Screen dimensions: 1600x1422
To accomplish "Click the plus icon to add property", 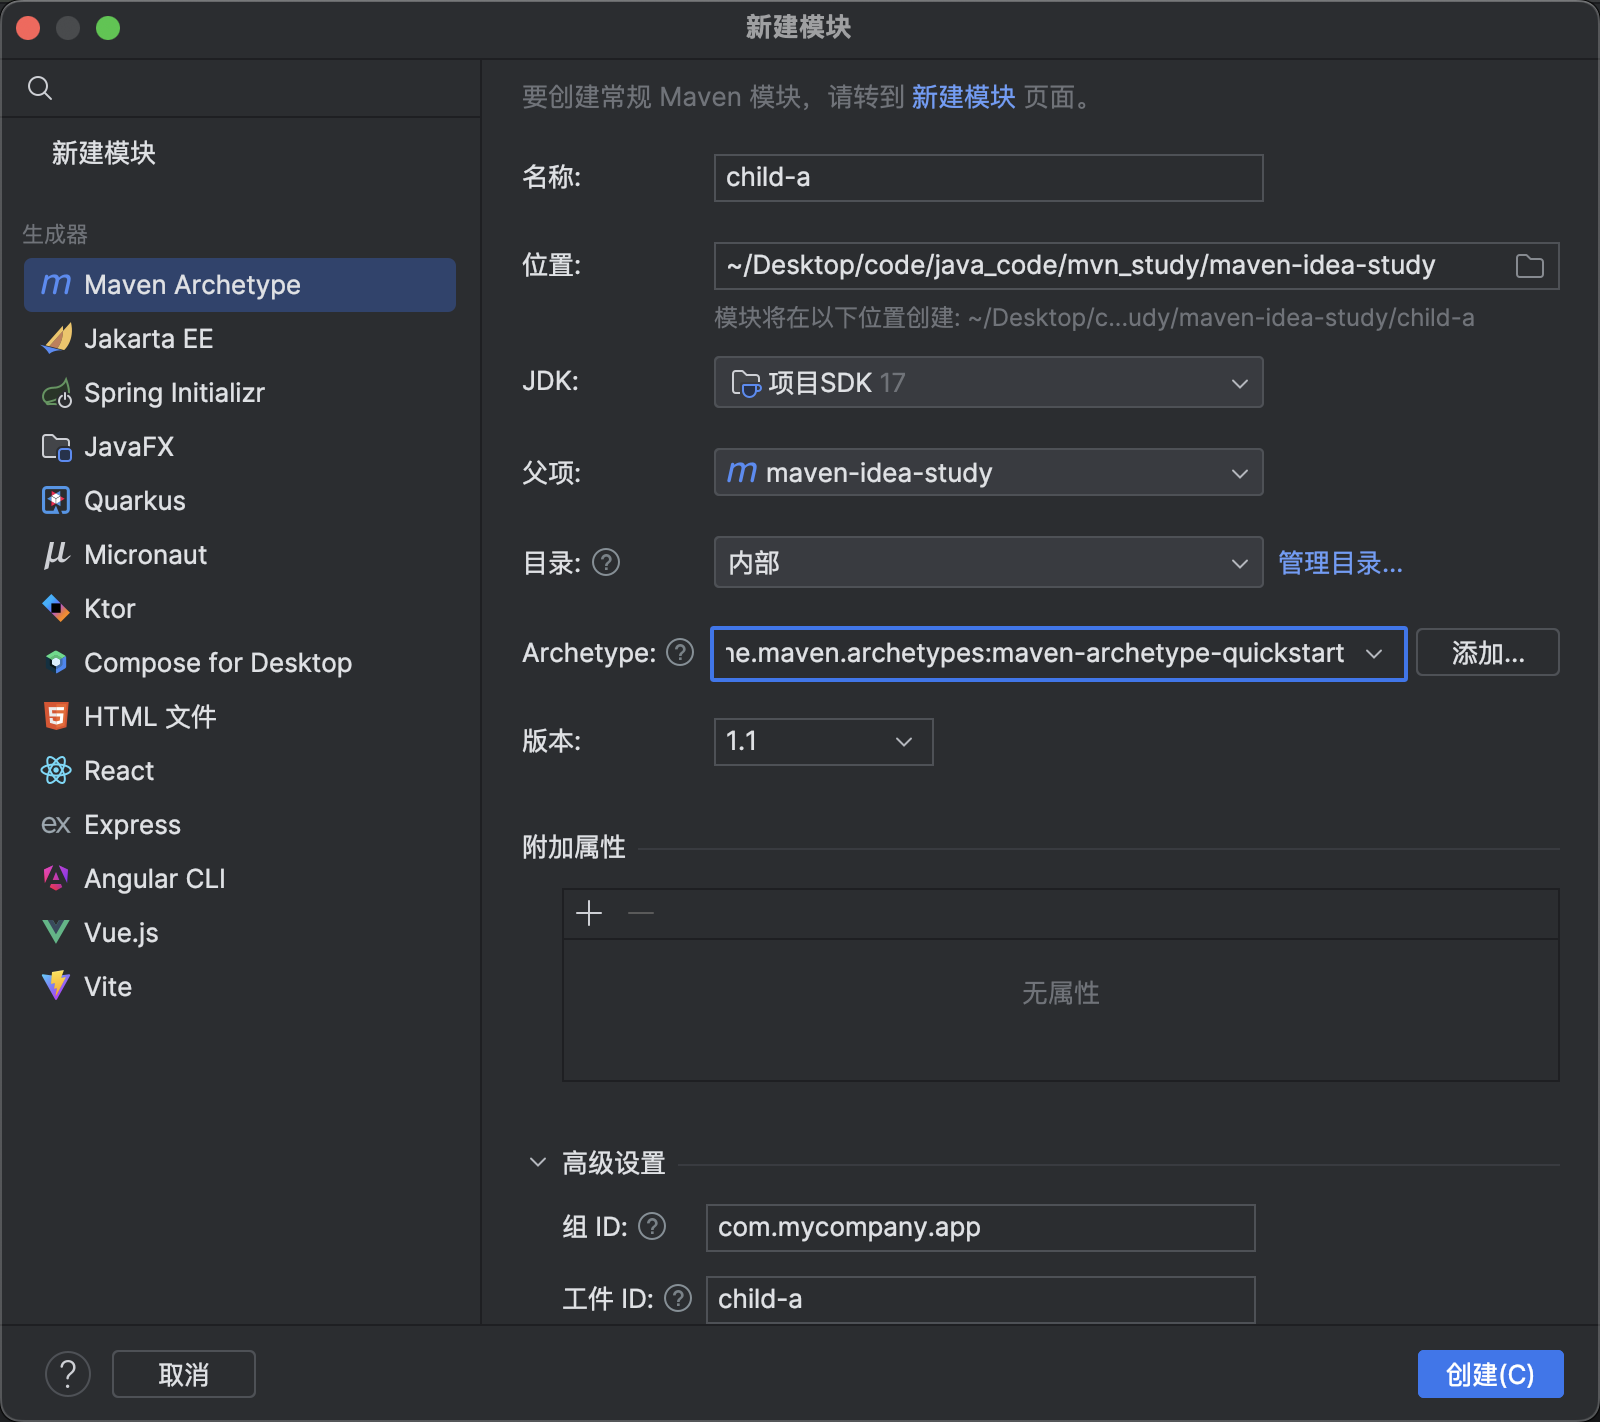I will [x=589, y=913].
